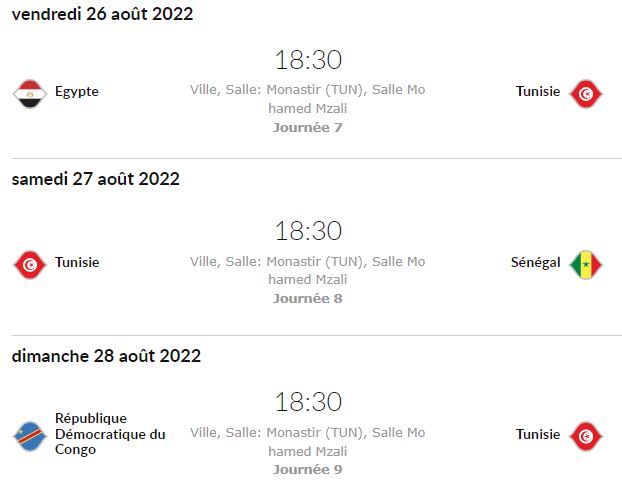This screenshot has height=491, width=622.
Task: Open Tunisie team name in 28 août match
Action: [x=538, y=434]
